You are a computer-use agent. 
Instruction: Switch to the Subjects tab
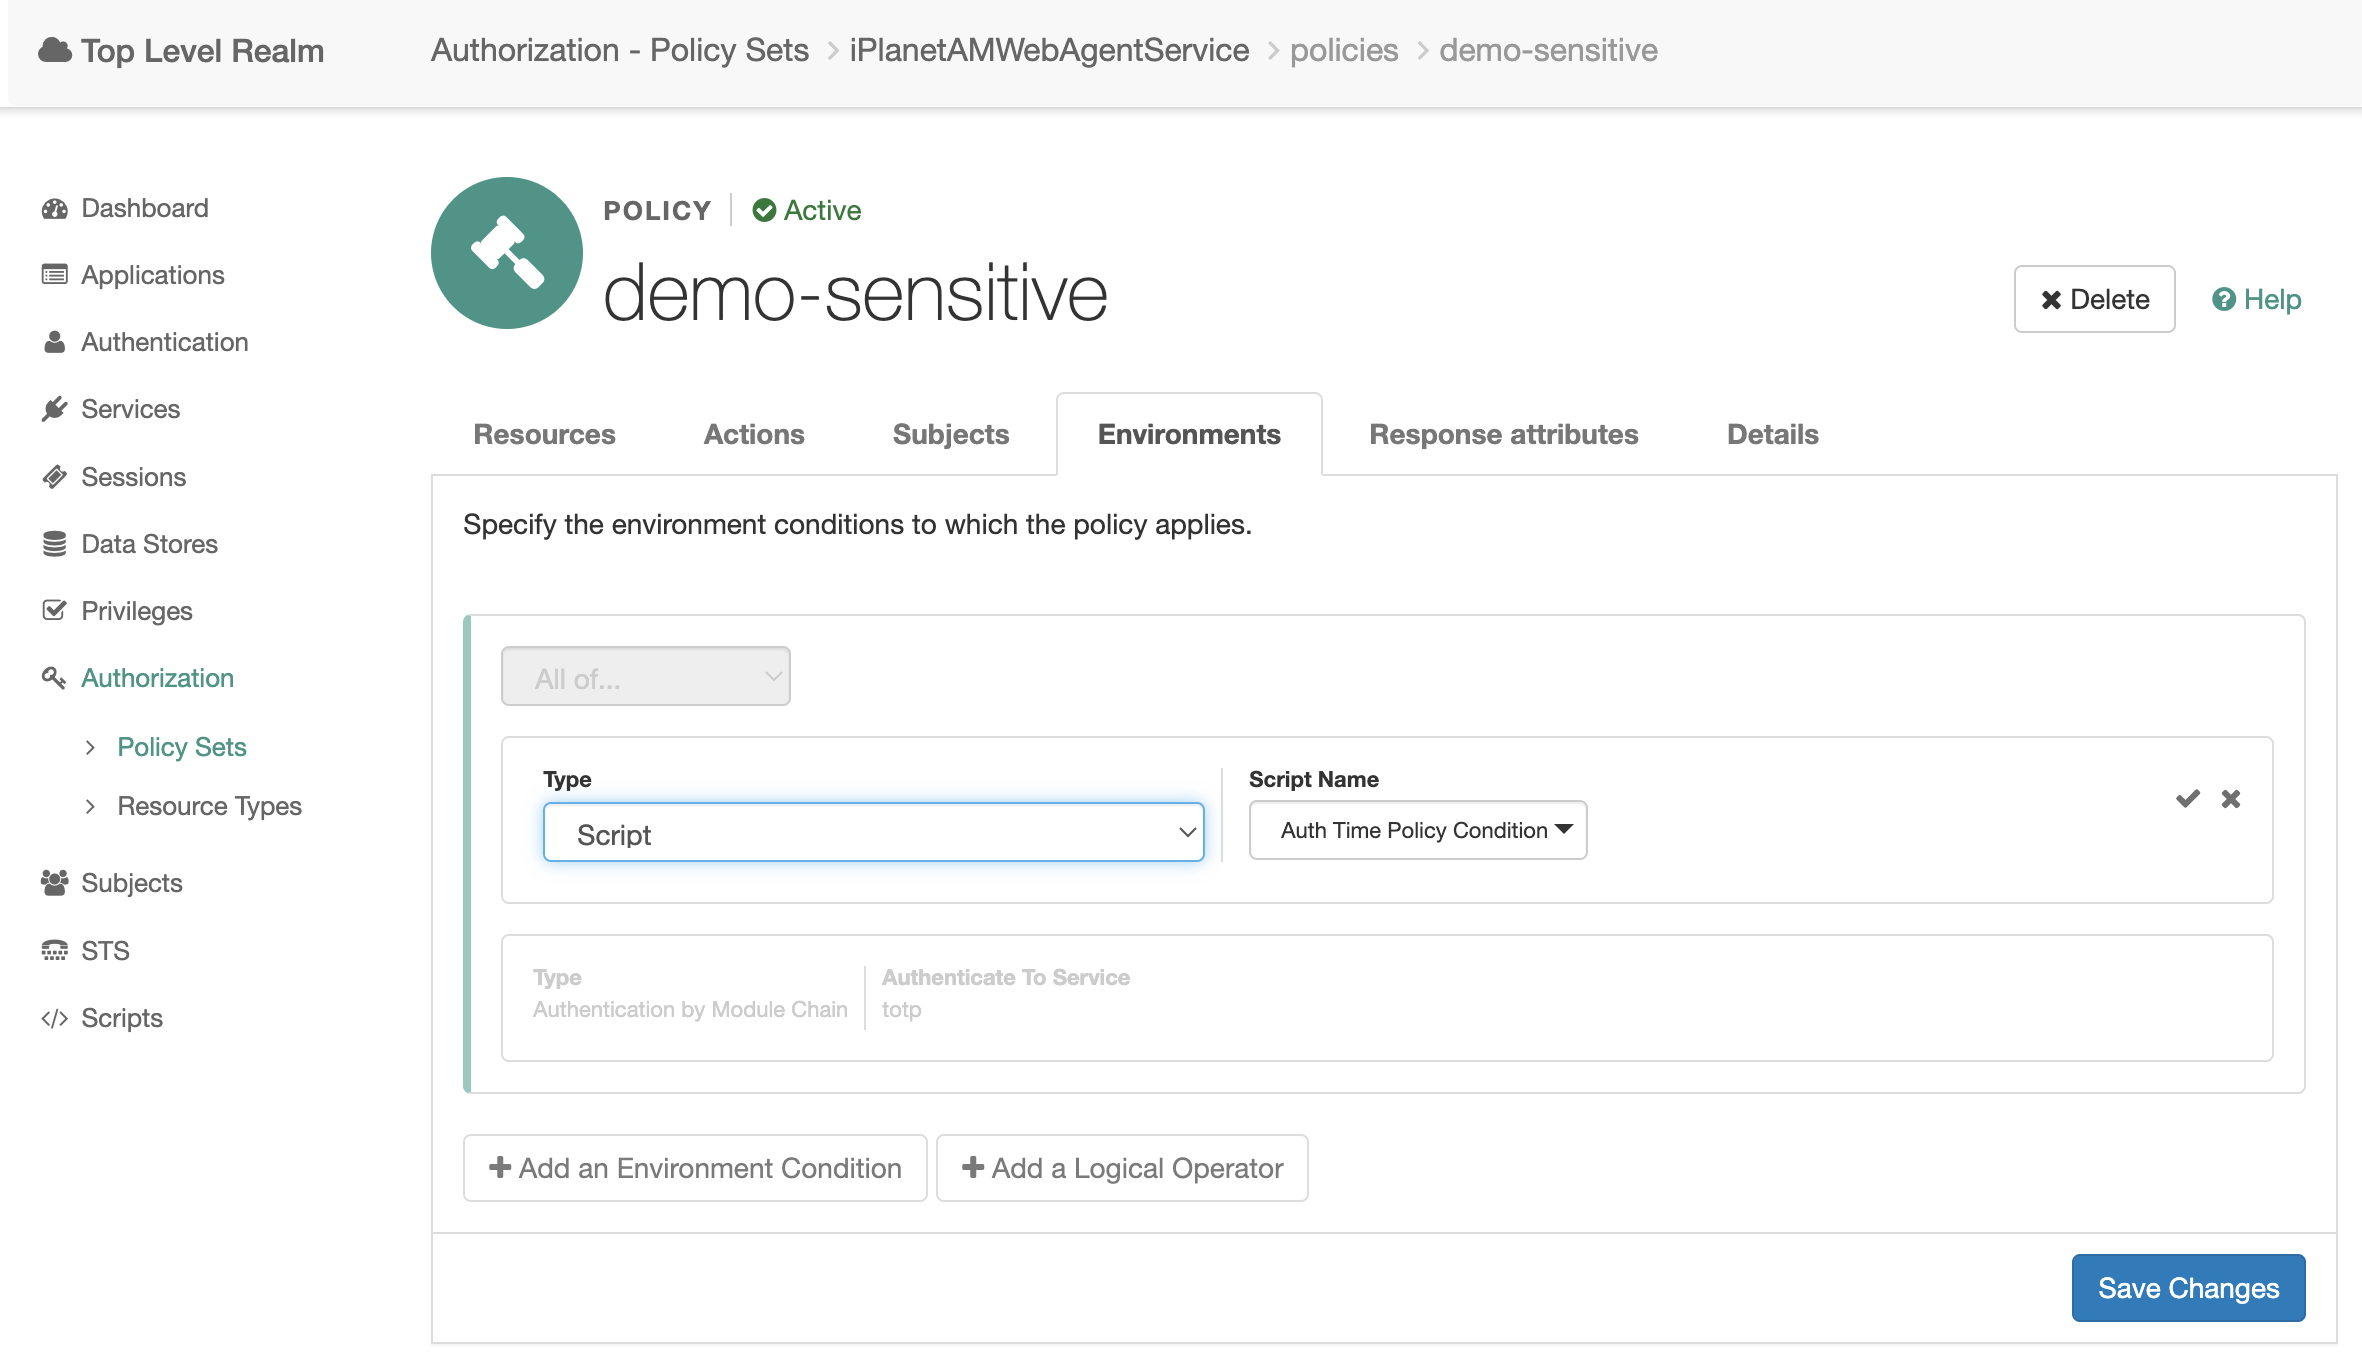950,434
